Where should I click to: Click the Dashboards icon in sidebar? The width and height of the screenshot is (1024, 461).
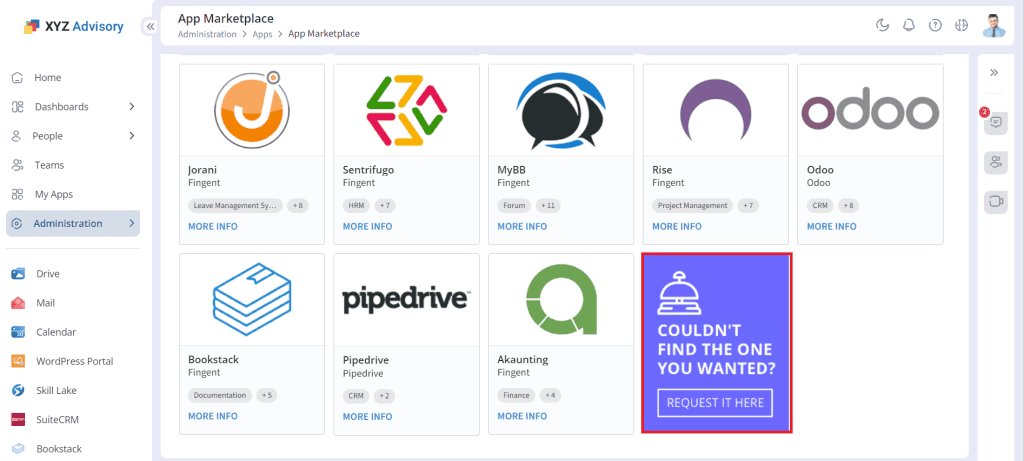[x=18, y=106]
